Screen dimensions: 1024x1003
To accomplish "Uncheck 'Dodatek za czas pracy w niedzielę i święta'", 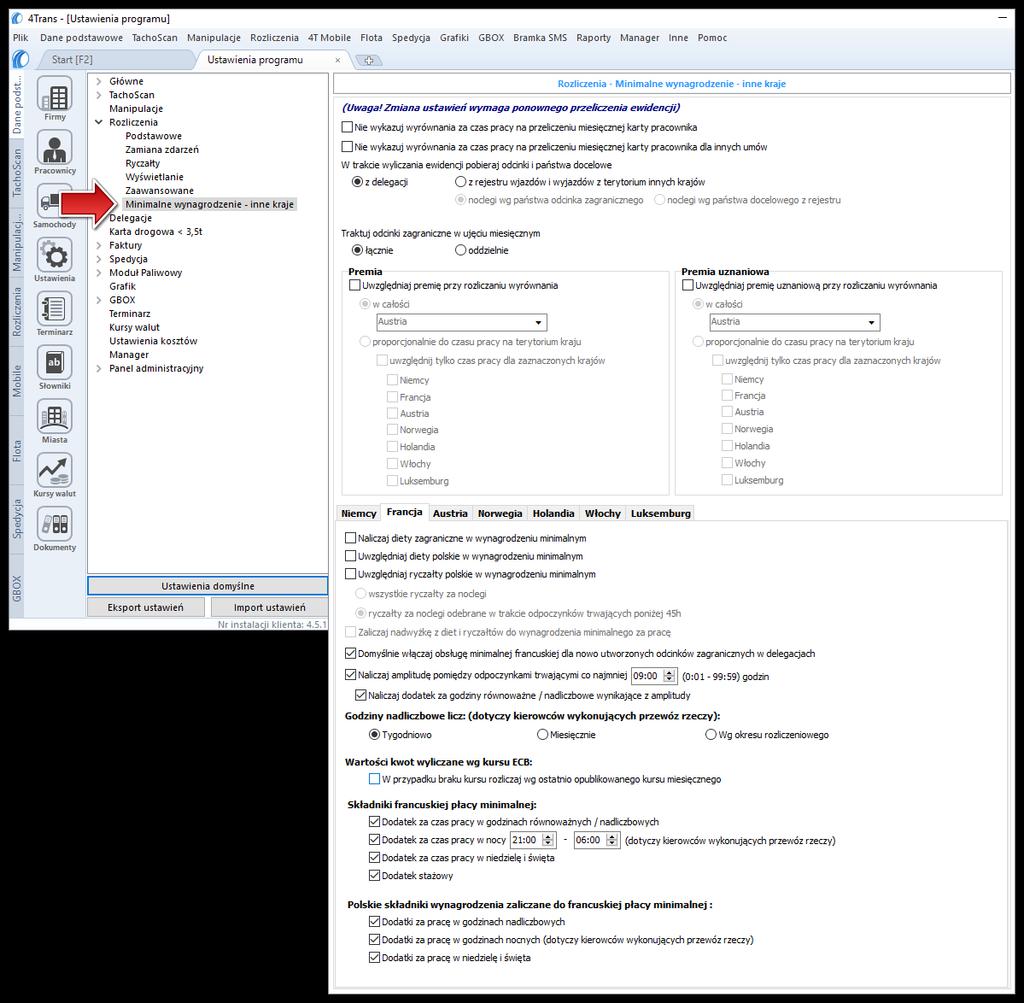I will pyautogui.click(x=374, y=857).
